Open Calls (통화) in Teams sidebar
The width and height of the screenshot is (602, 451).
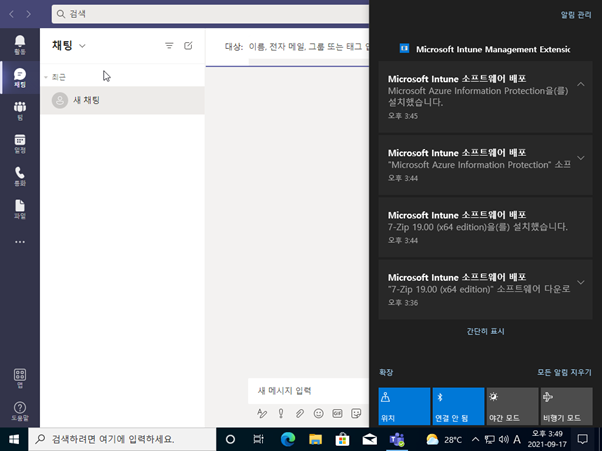point(20,177)
